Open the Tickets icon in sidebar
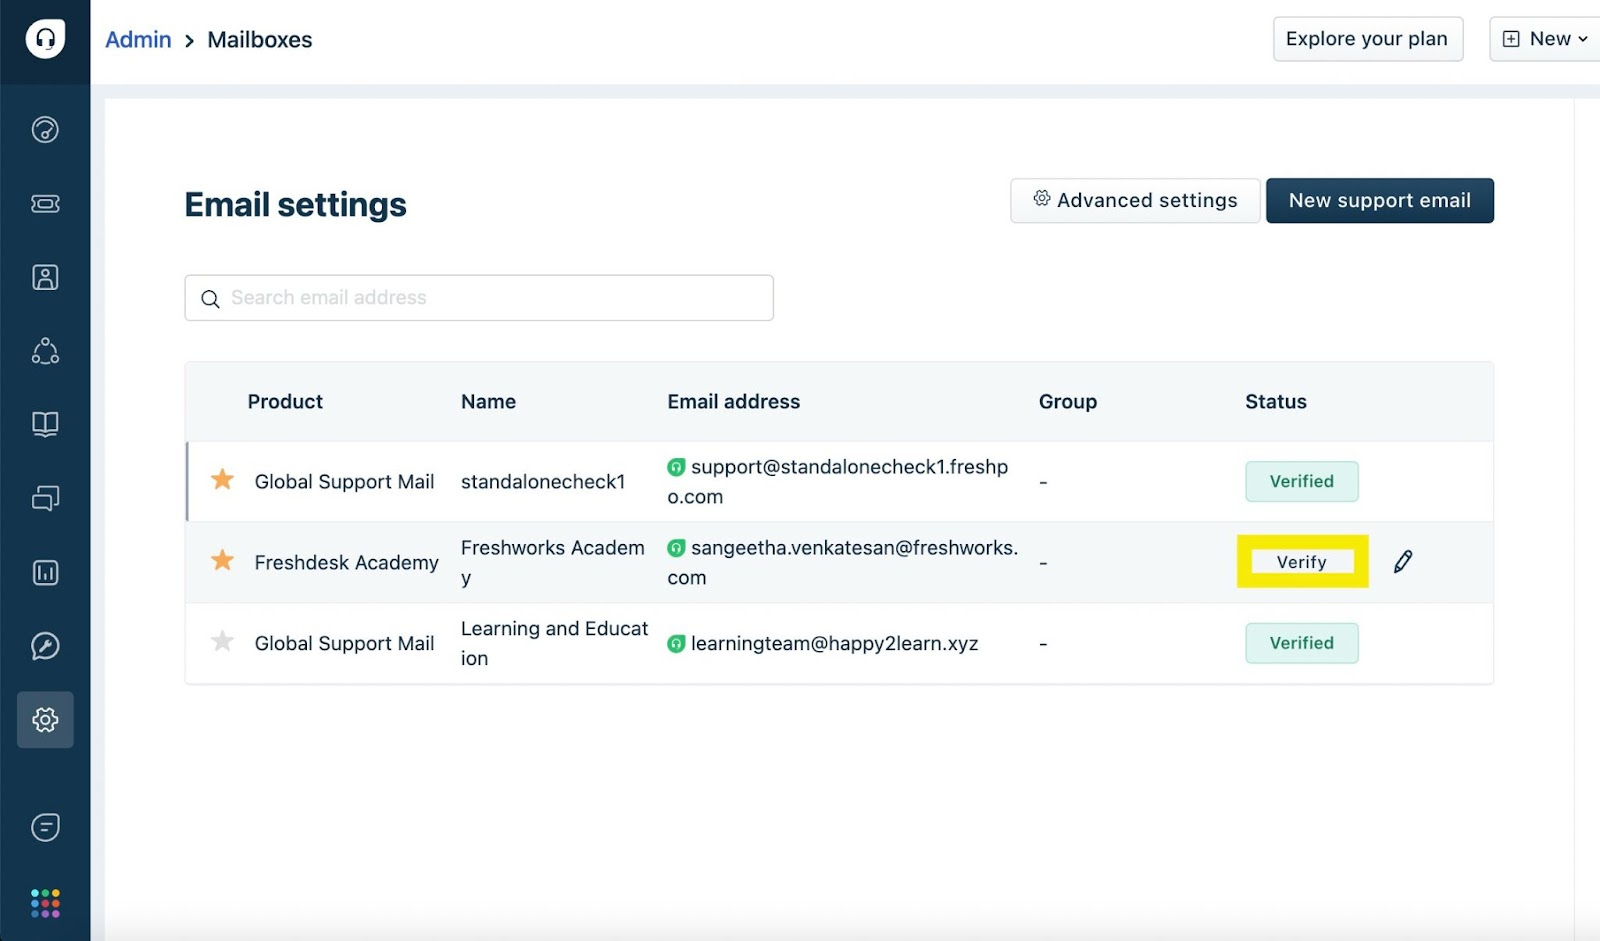Viewport: 1600px width, 941px height. point(45,204)
